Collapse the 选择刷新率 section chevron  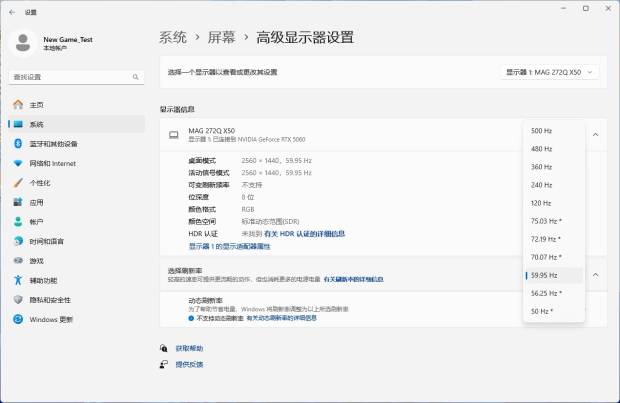tap(595, 275)
